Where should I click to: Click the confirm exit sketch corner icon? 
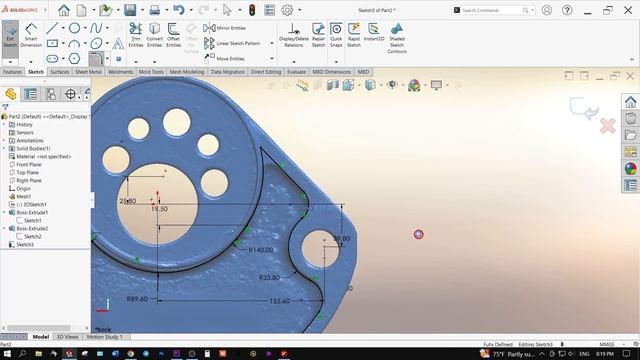[584, 108]
